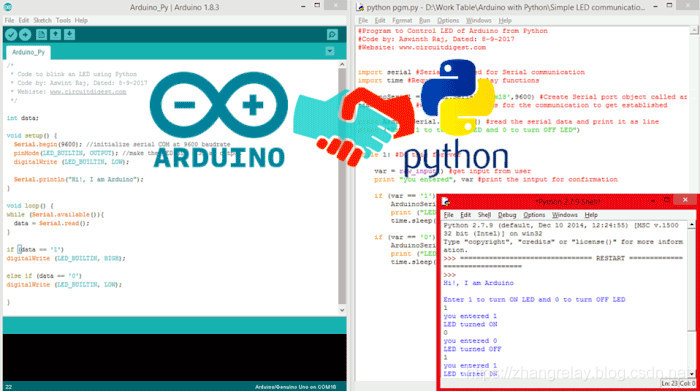
Task: Click the Python Shell window title icon
Action: click(x=446, y=201)
